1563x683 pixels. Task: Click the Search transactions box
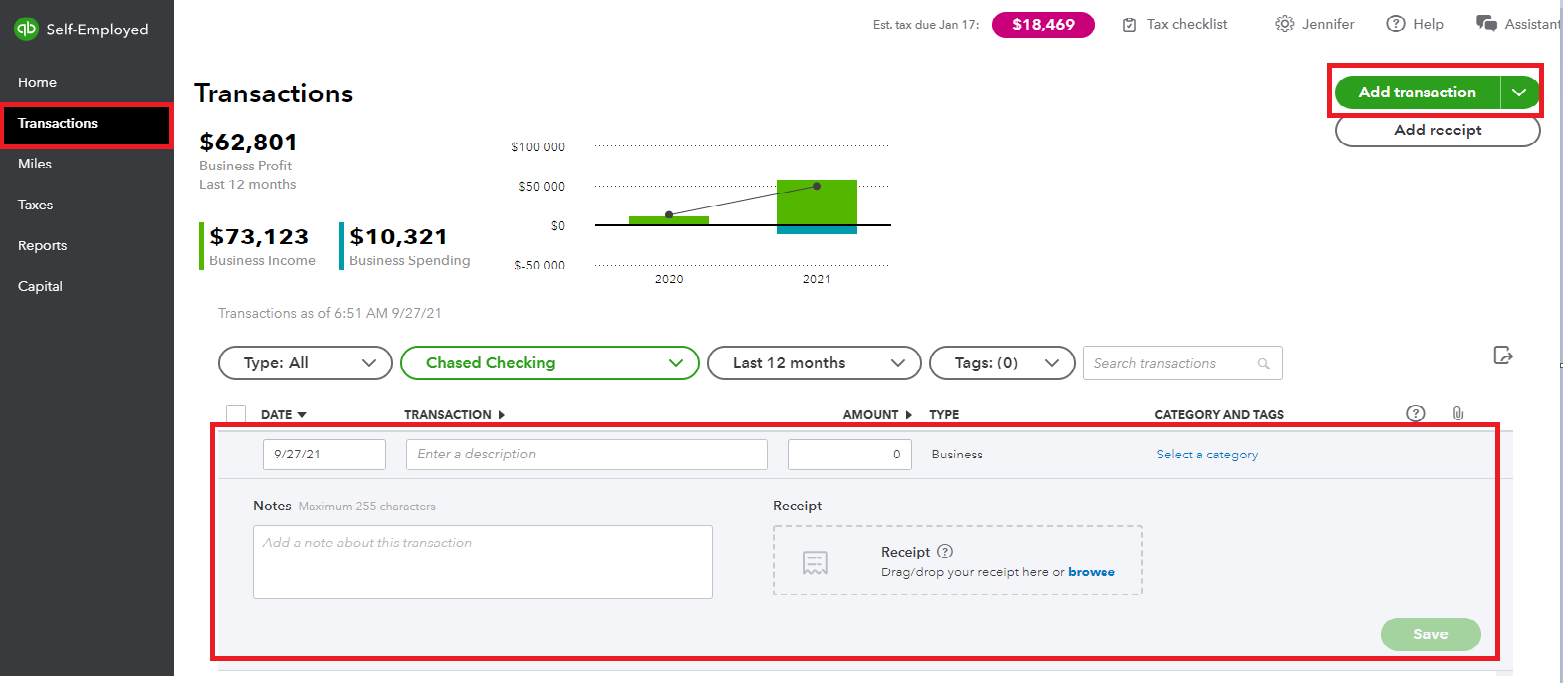coord(1182,363)
